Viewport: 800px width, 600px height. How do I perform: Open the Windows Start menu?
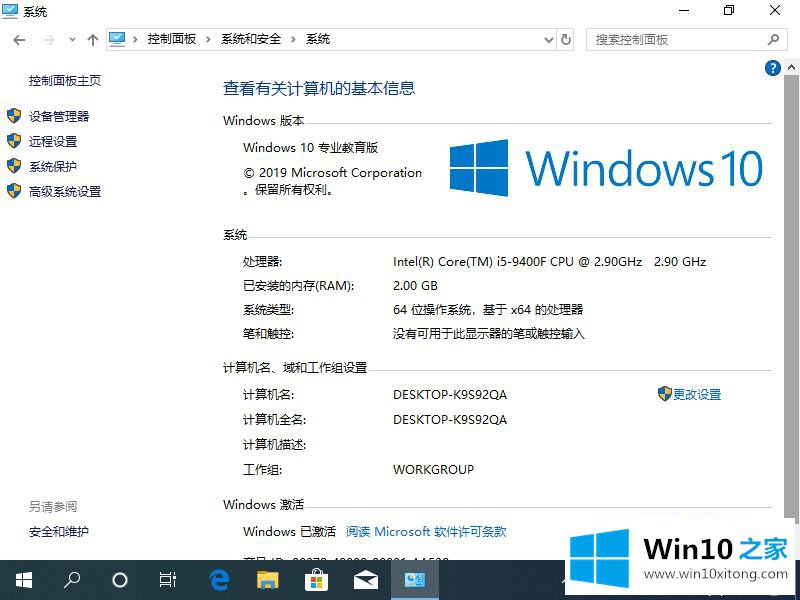23,580
